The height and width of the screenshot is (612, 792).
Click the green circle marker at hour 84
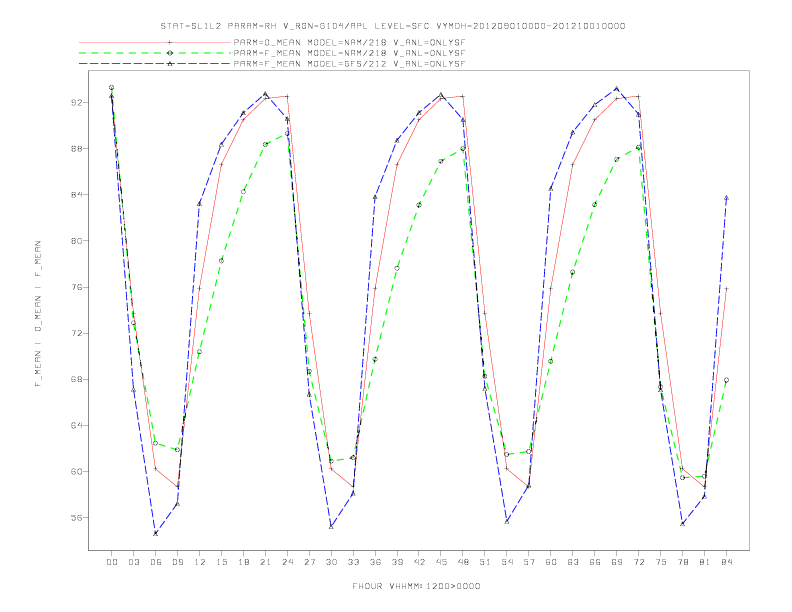coord(726,380)
